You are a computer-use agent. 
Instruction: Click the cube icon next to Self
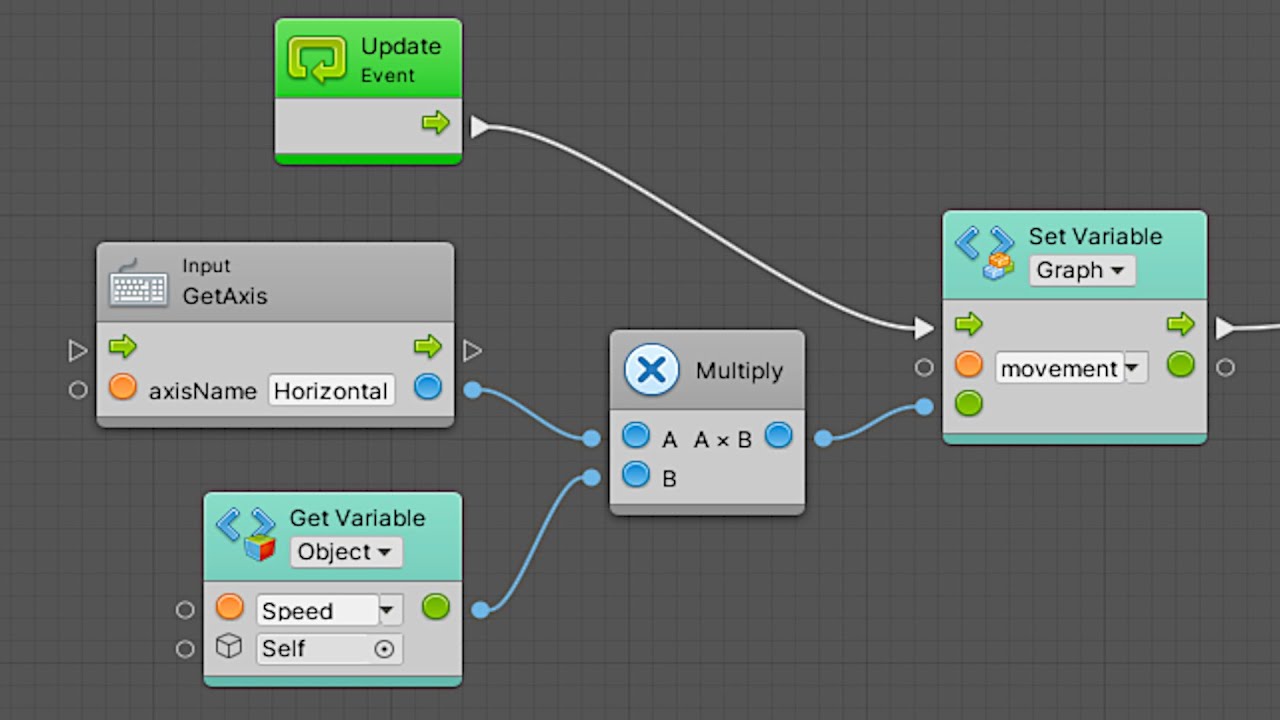[230, 647]
